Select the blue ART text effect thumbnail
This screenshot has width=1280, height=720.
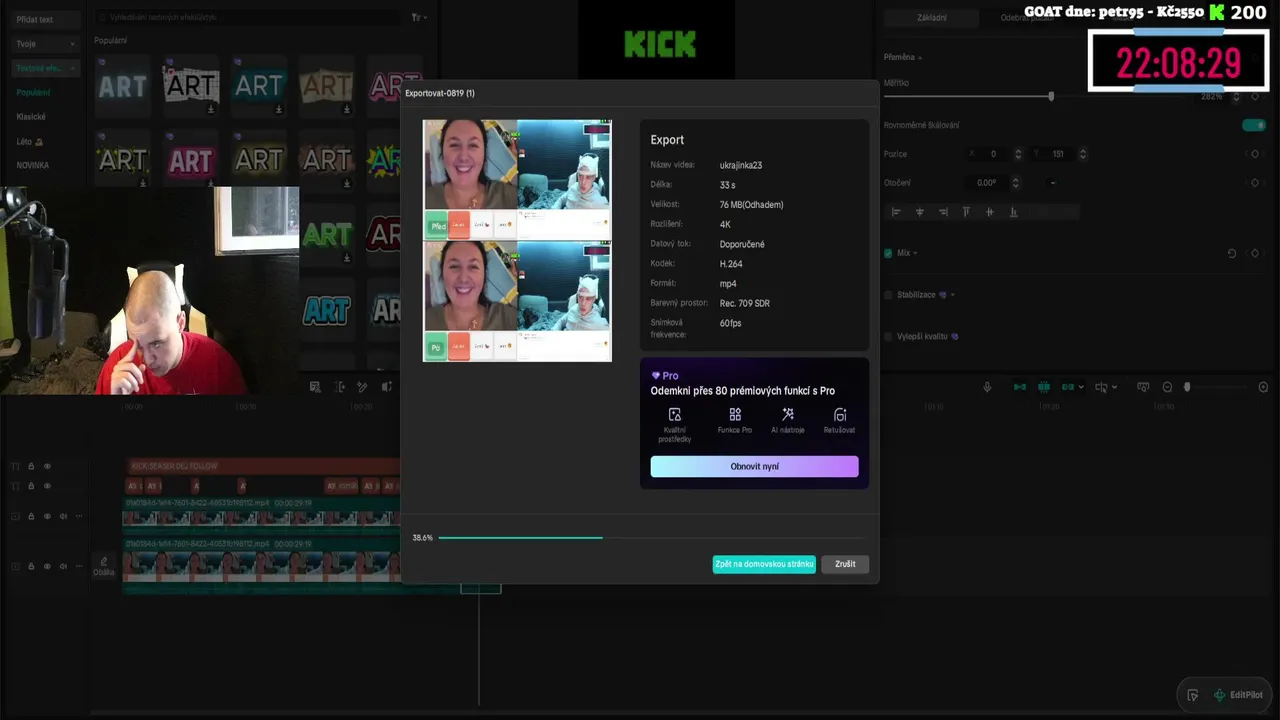pos(326,311)
